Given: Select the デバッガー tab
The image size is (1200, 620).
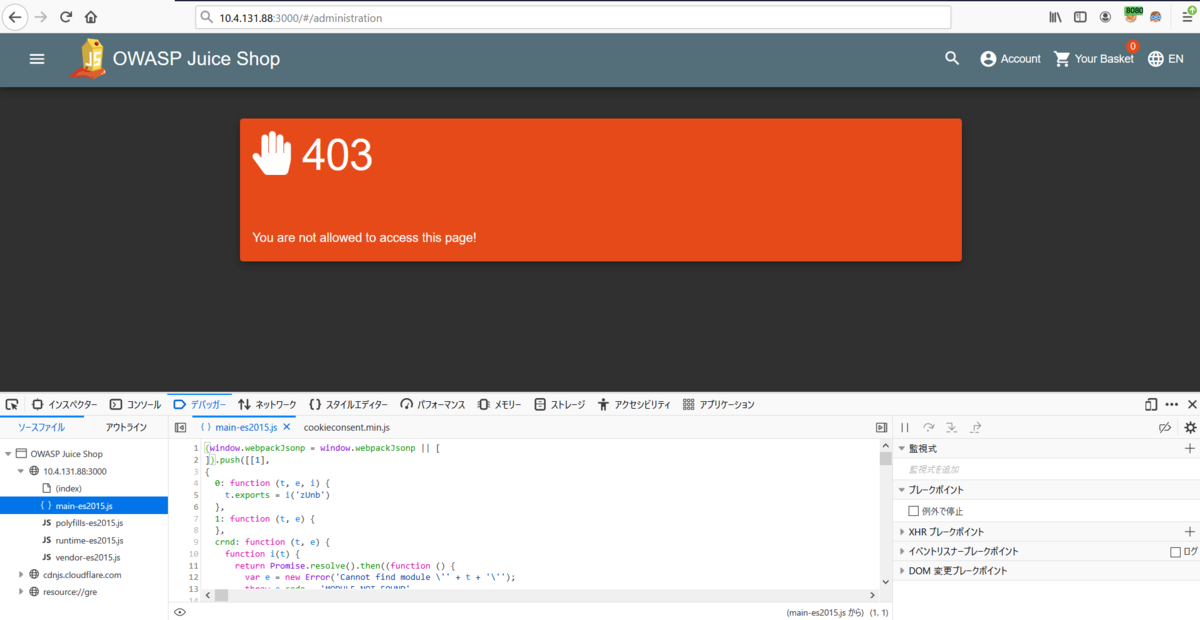Looking at the screenshot, I should pyautogui.click(x=199, y=404).
